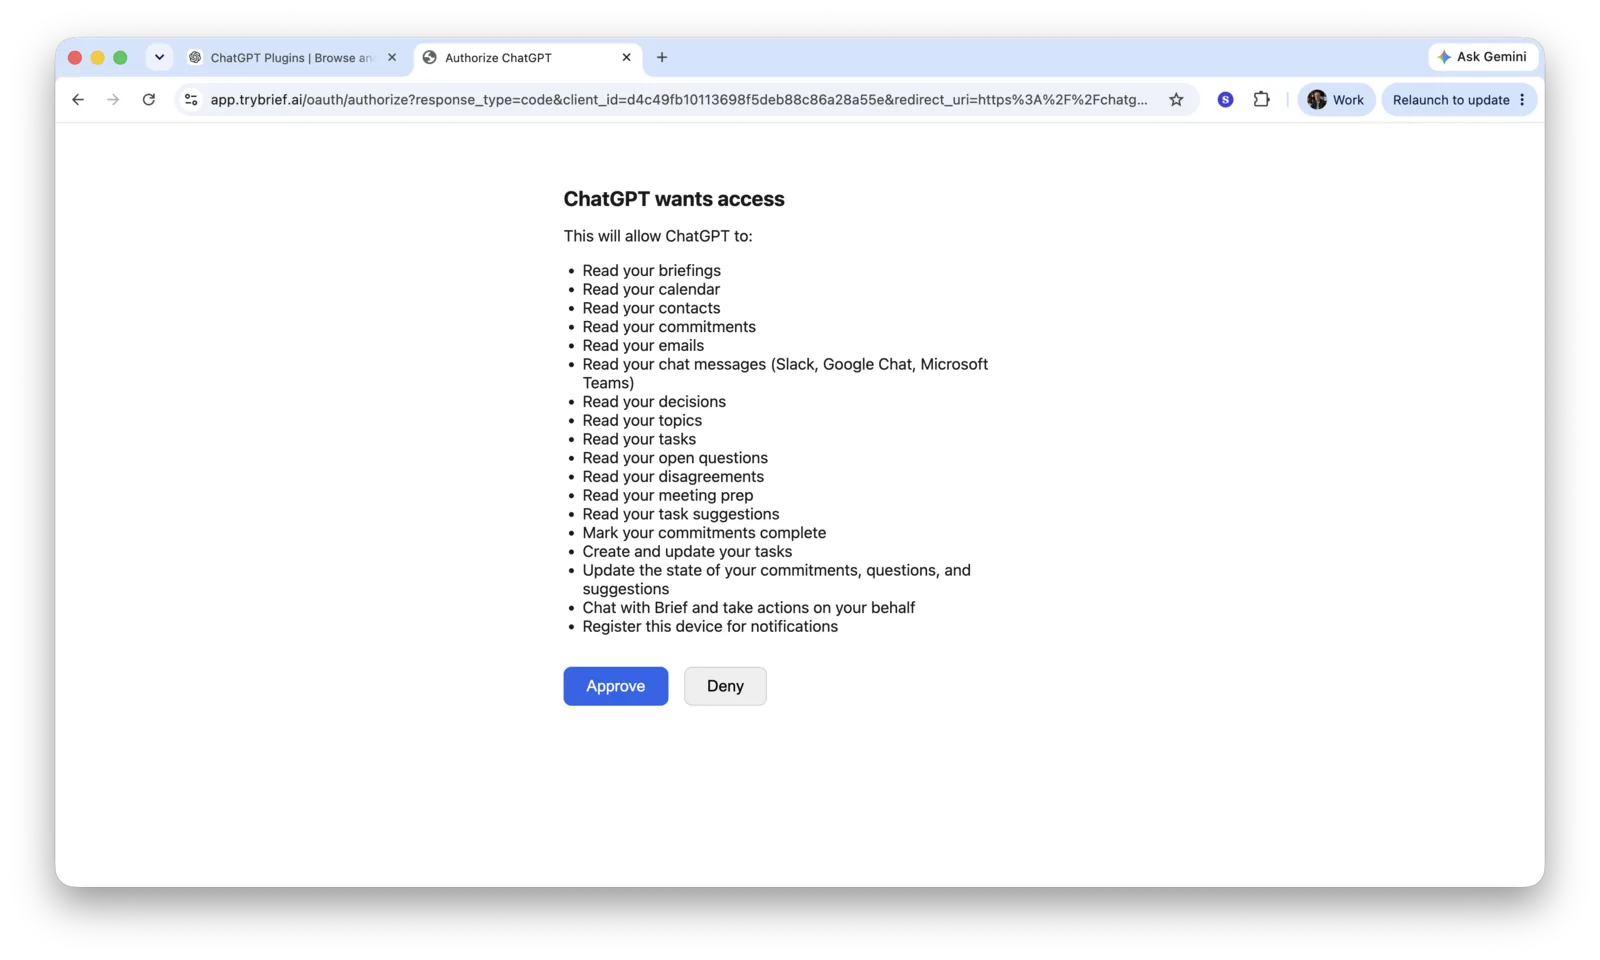The image size is (1600, 960).
Task: Click the green fullscreen window button
Action: 120,58
